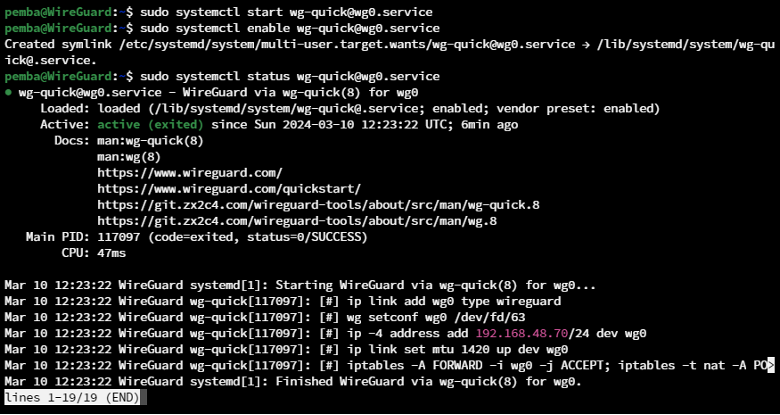Click the green 'active (exited)' status text

pyautogui.click(x=150, y=124)
